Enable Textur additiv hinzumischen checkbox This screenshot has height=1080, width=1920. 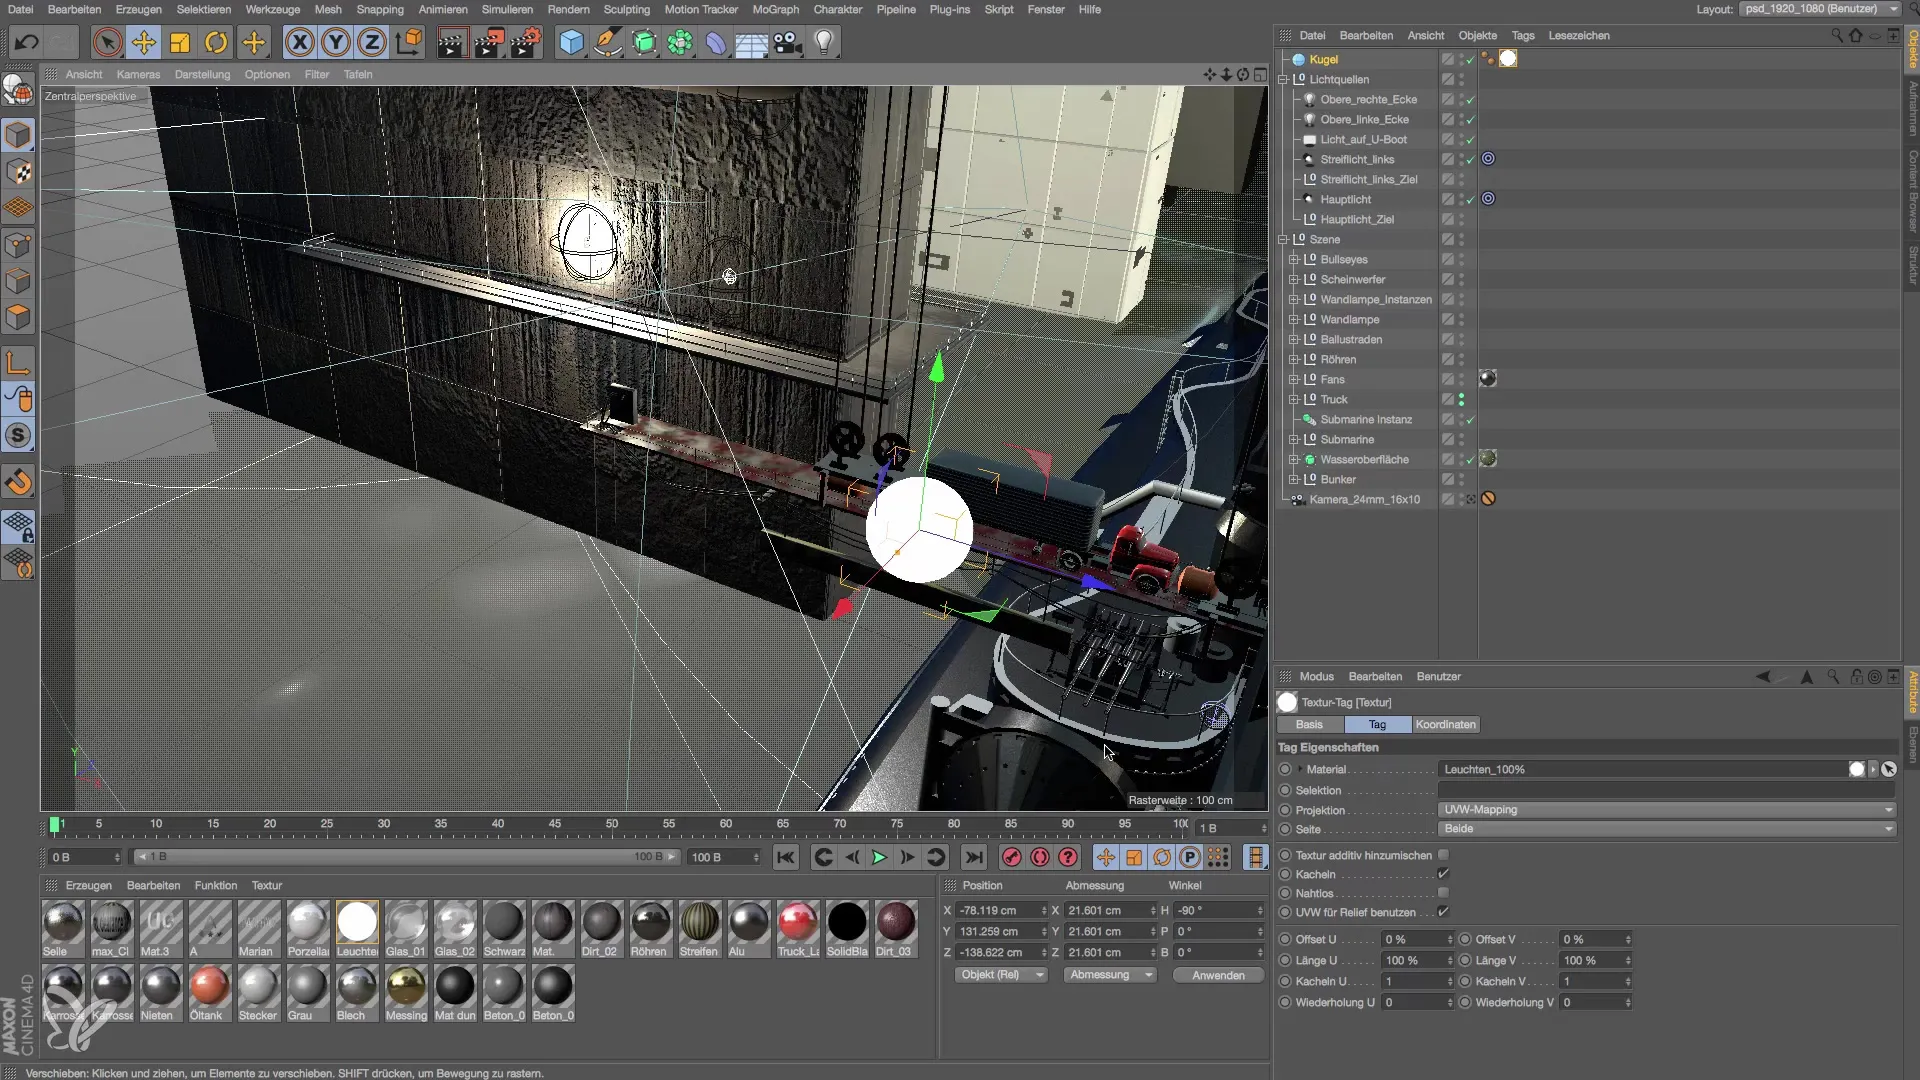tap(1443, 855)
